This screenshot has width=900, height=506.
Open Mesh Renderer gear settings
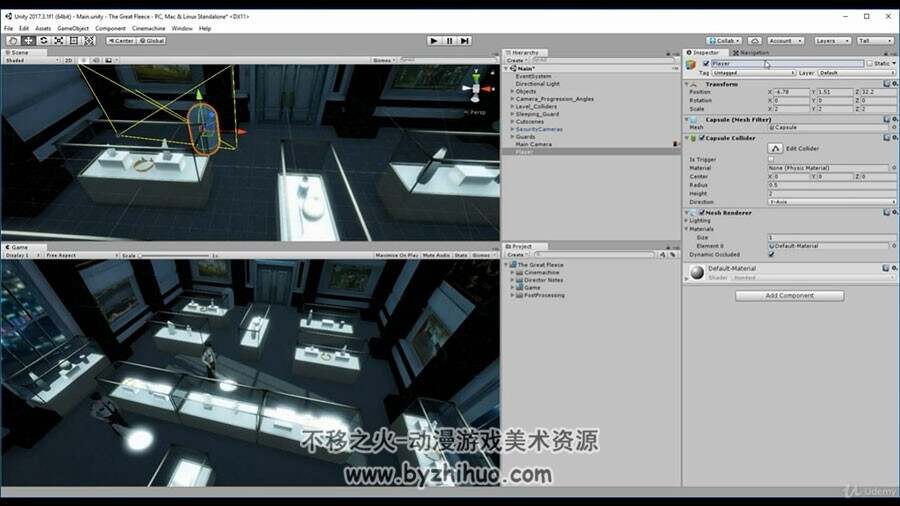894,212
